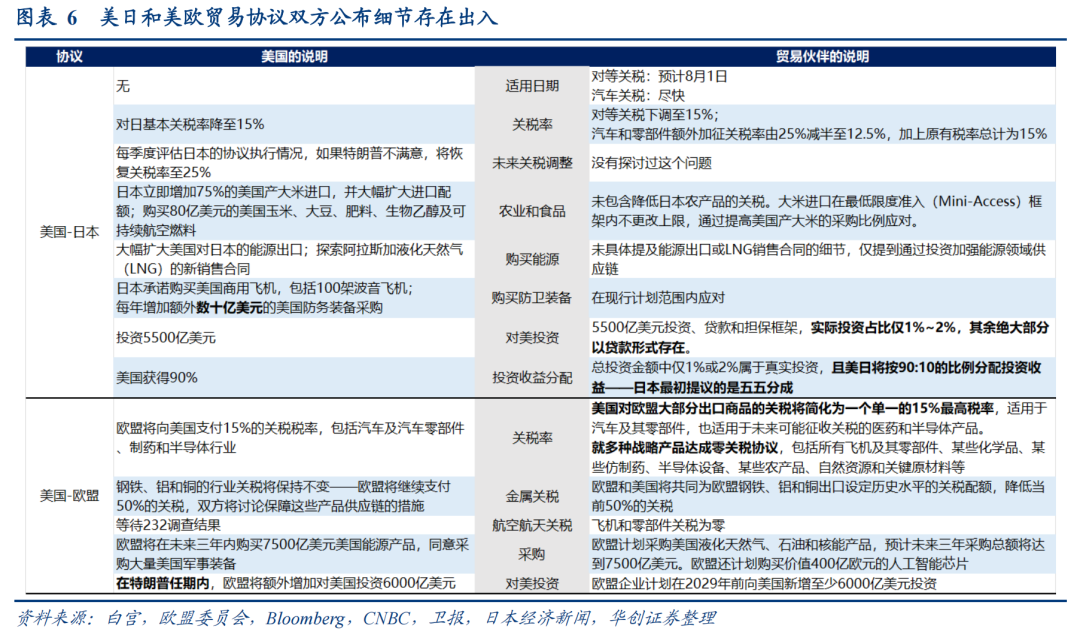Select the "协议" column header
Viewport: 1080px width, 638px height.
click(69, 56)
